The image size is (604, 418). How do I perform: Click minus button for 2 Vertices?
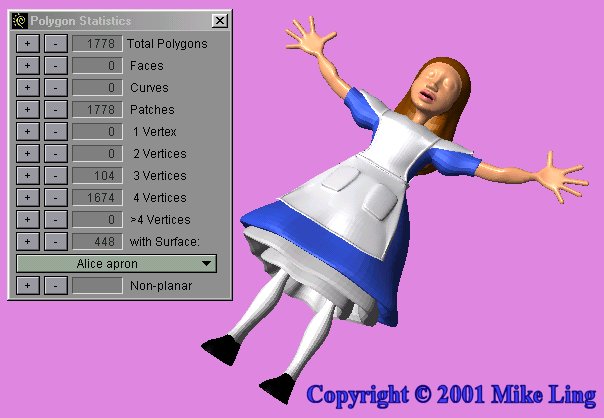tap(56, 154)
